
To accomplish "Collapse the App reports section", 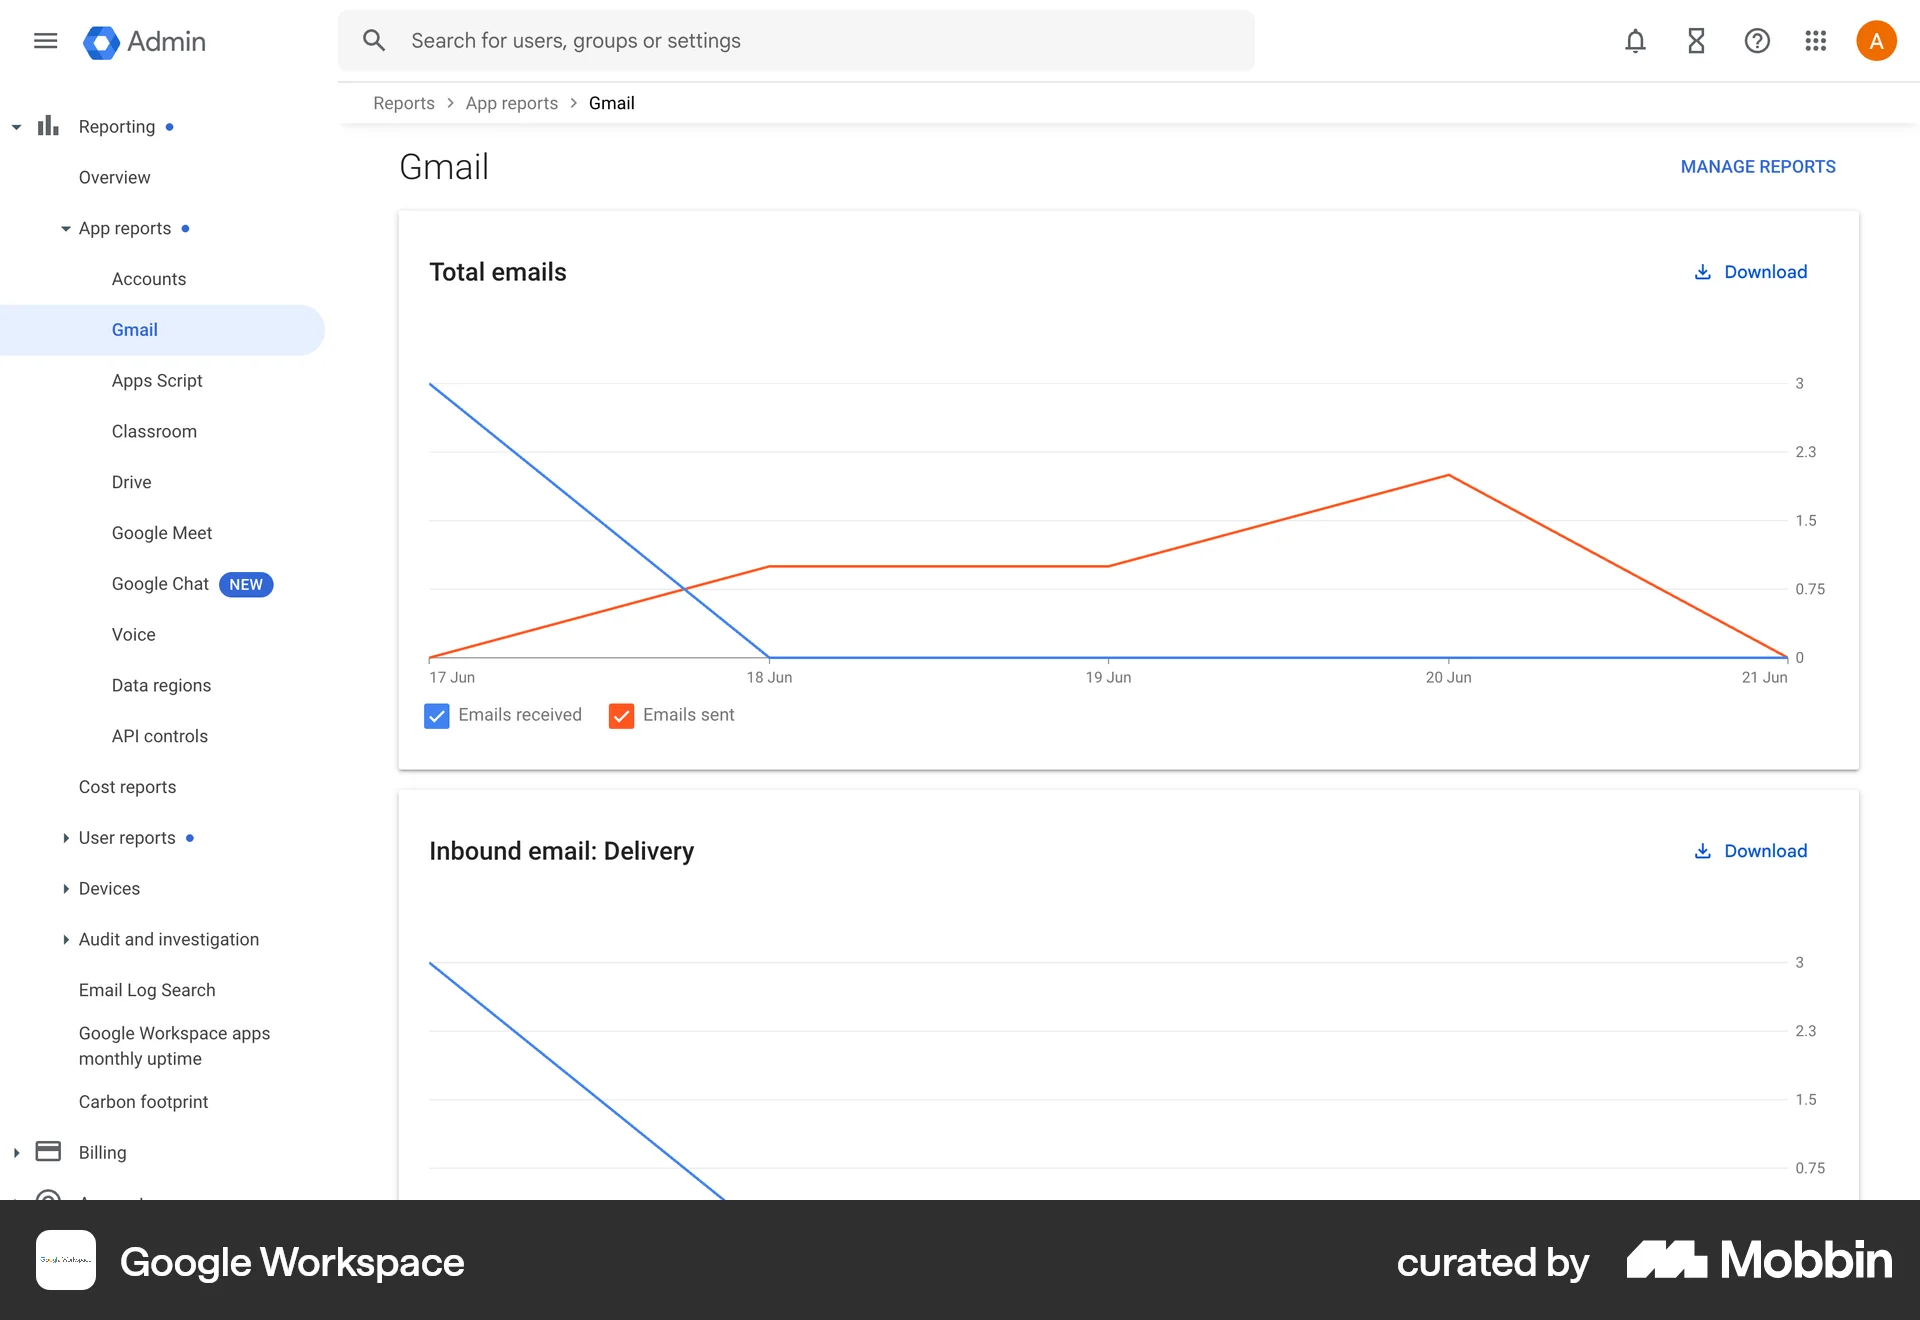I will tap(64, 228).
